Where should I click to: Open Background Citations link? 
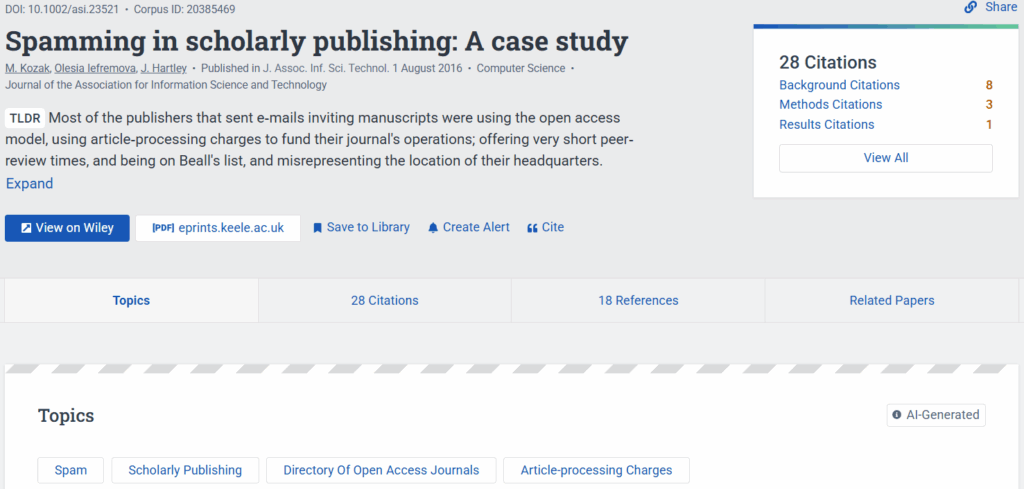coord(839,85)
